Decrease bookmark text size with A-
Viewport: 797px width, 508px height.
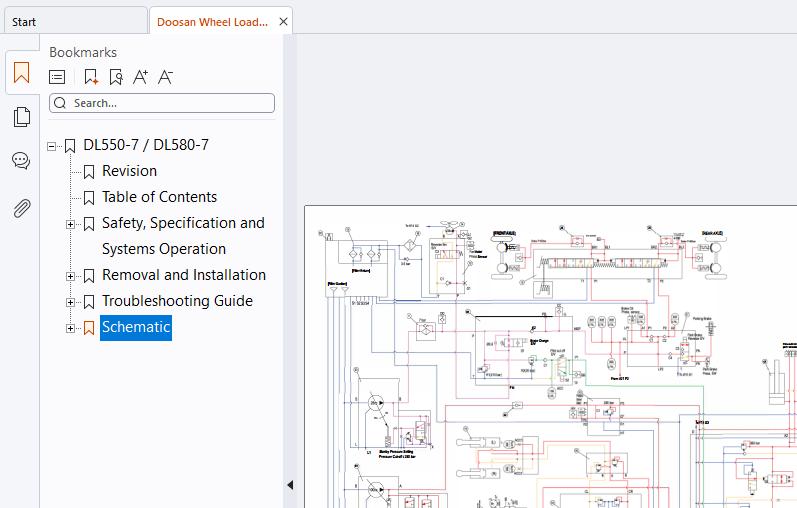click(165, 77)
